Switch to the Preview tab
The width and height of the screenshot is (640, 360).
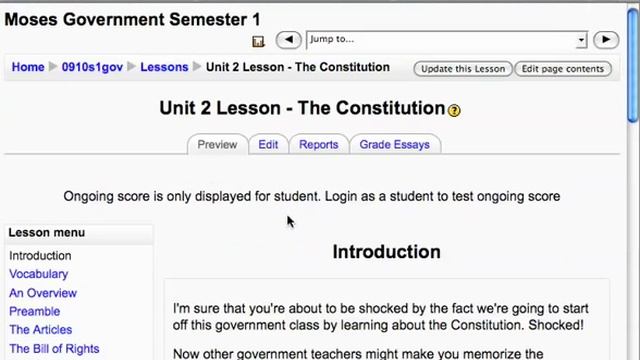point(217,144)
